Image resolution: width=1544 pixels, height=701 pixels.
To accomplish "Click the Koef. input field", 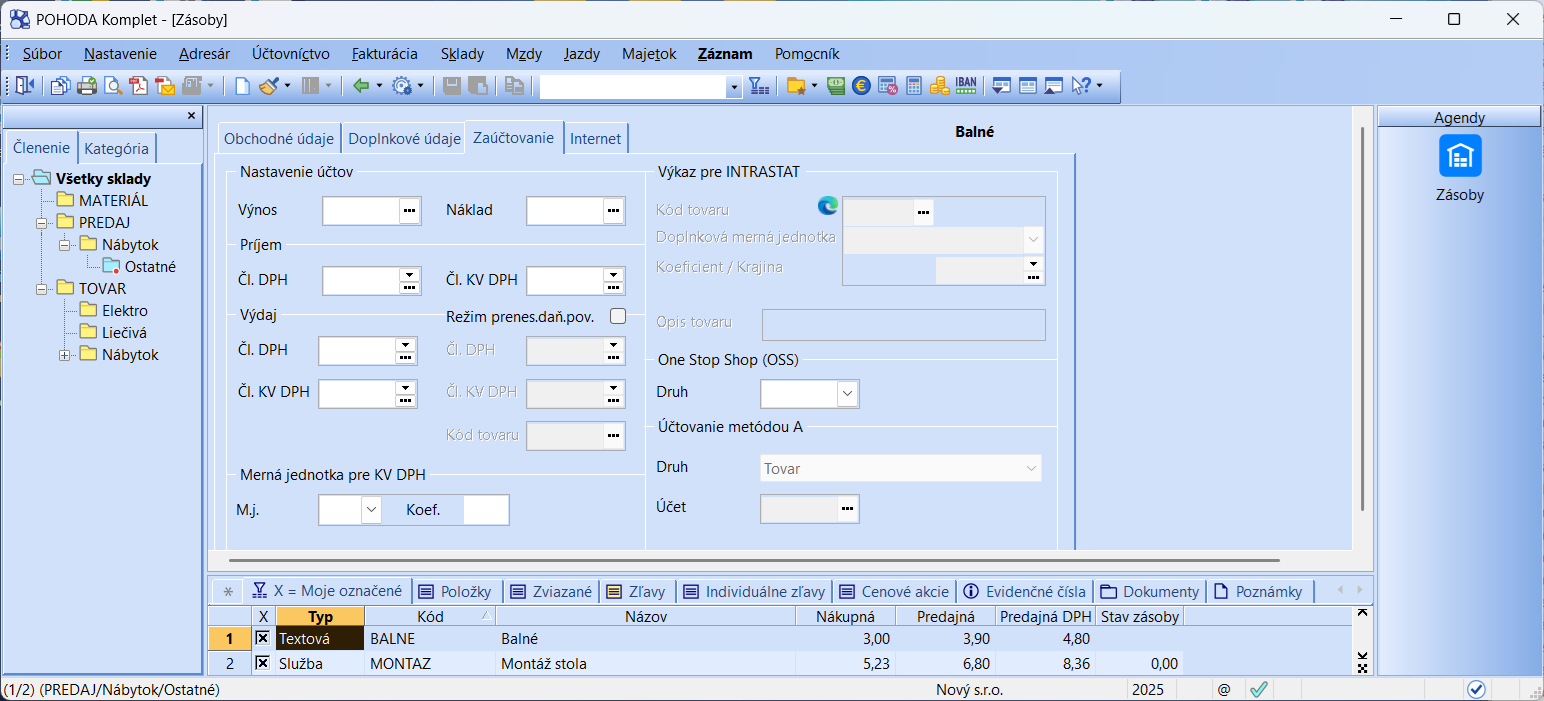I will tap(486, 510).
